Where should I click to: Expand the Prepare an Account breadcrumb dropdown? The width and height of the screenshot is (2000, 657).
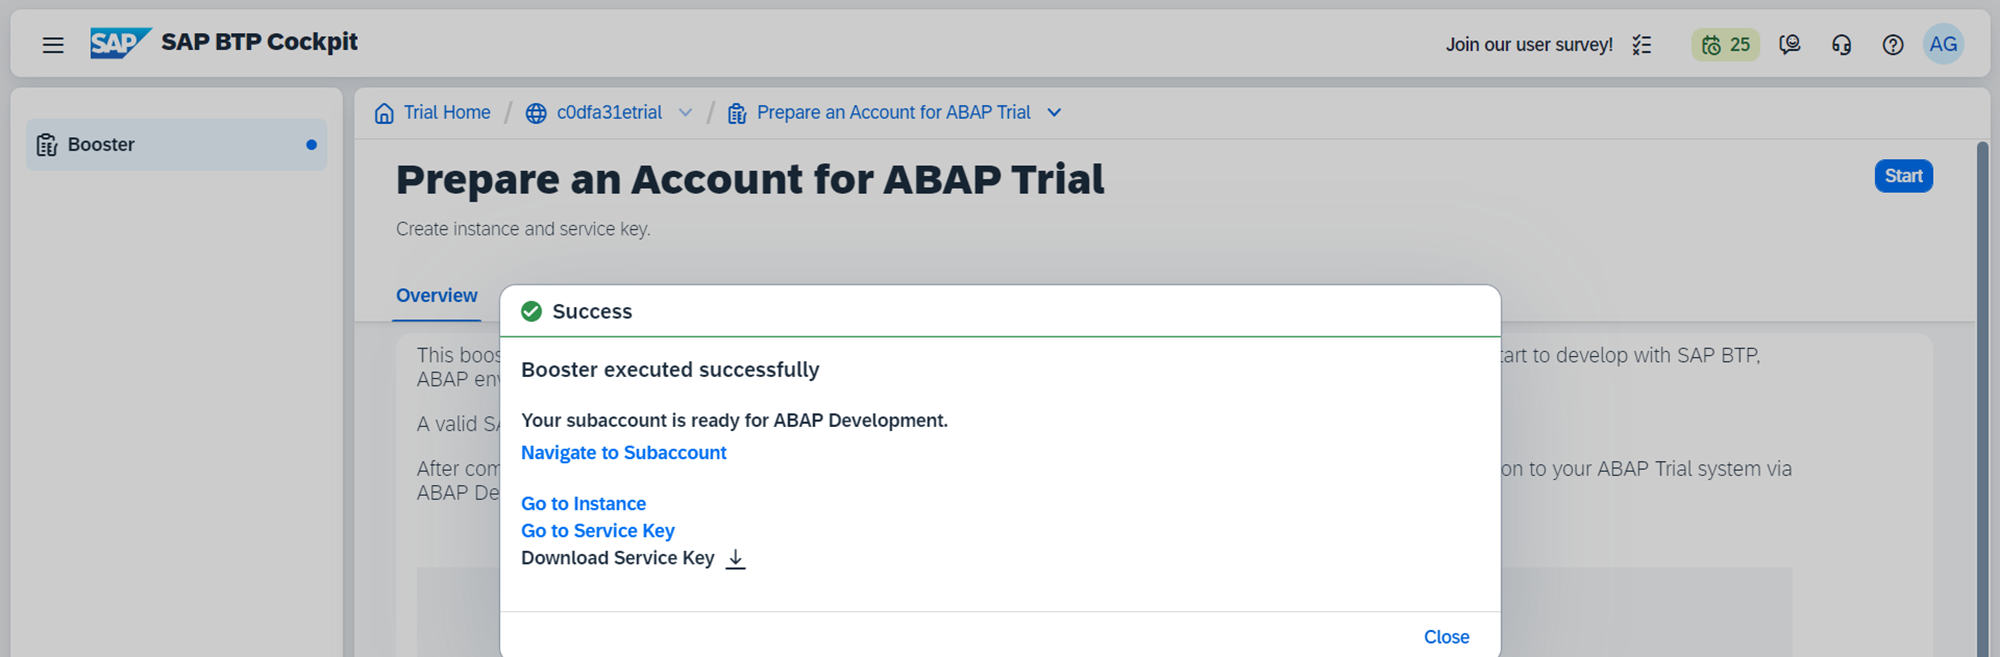(1054, 113)
